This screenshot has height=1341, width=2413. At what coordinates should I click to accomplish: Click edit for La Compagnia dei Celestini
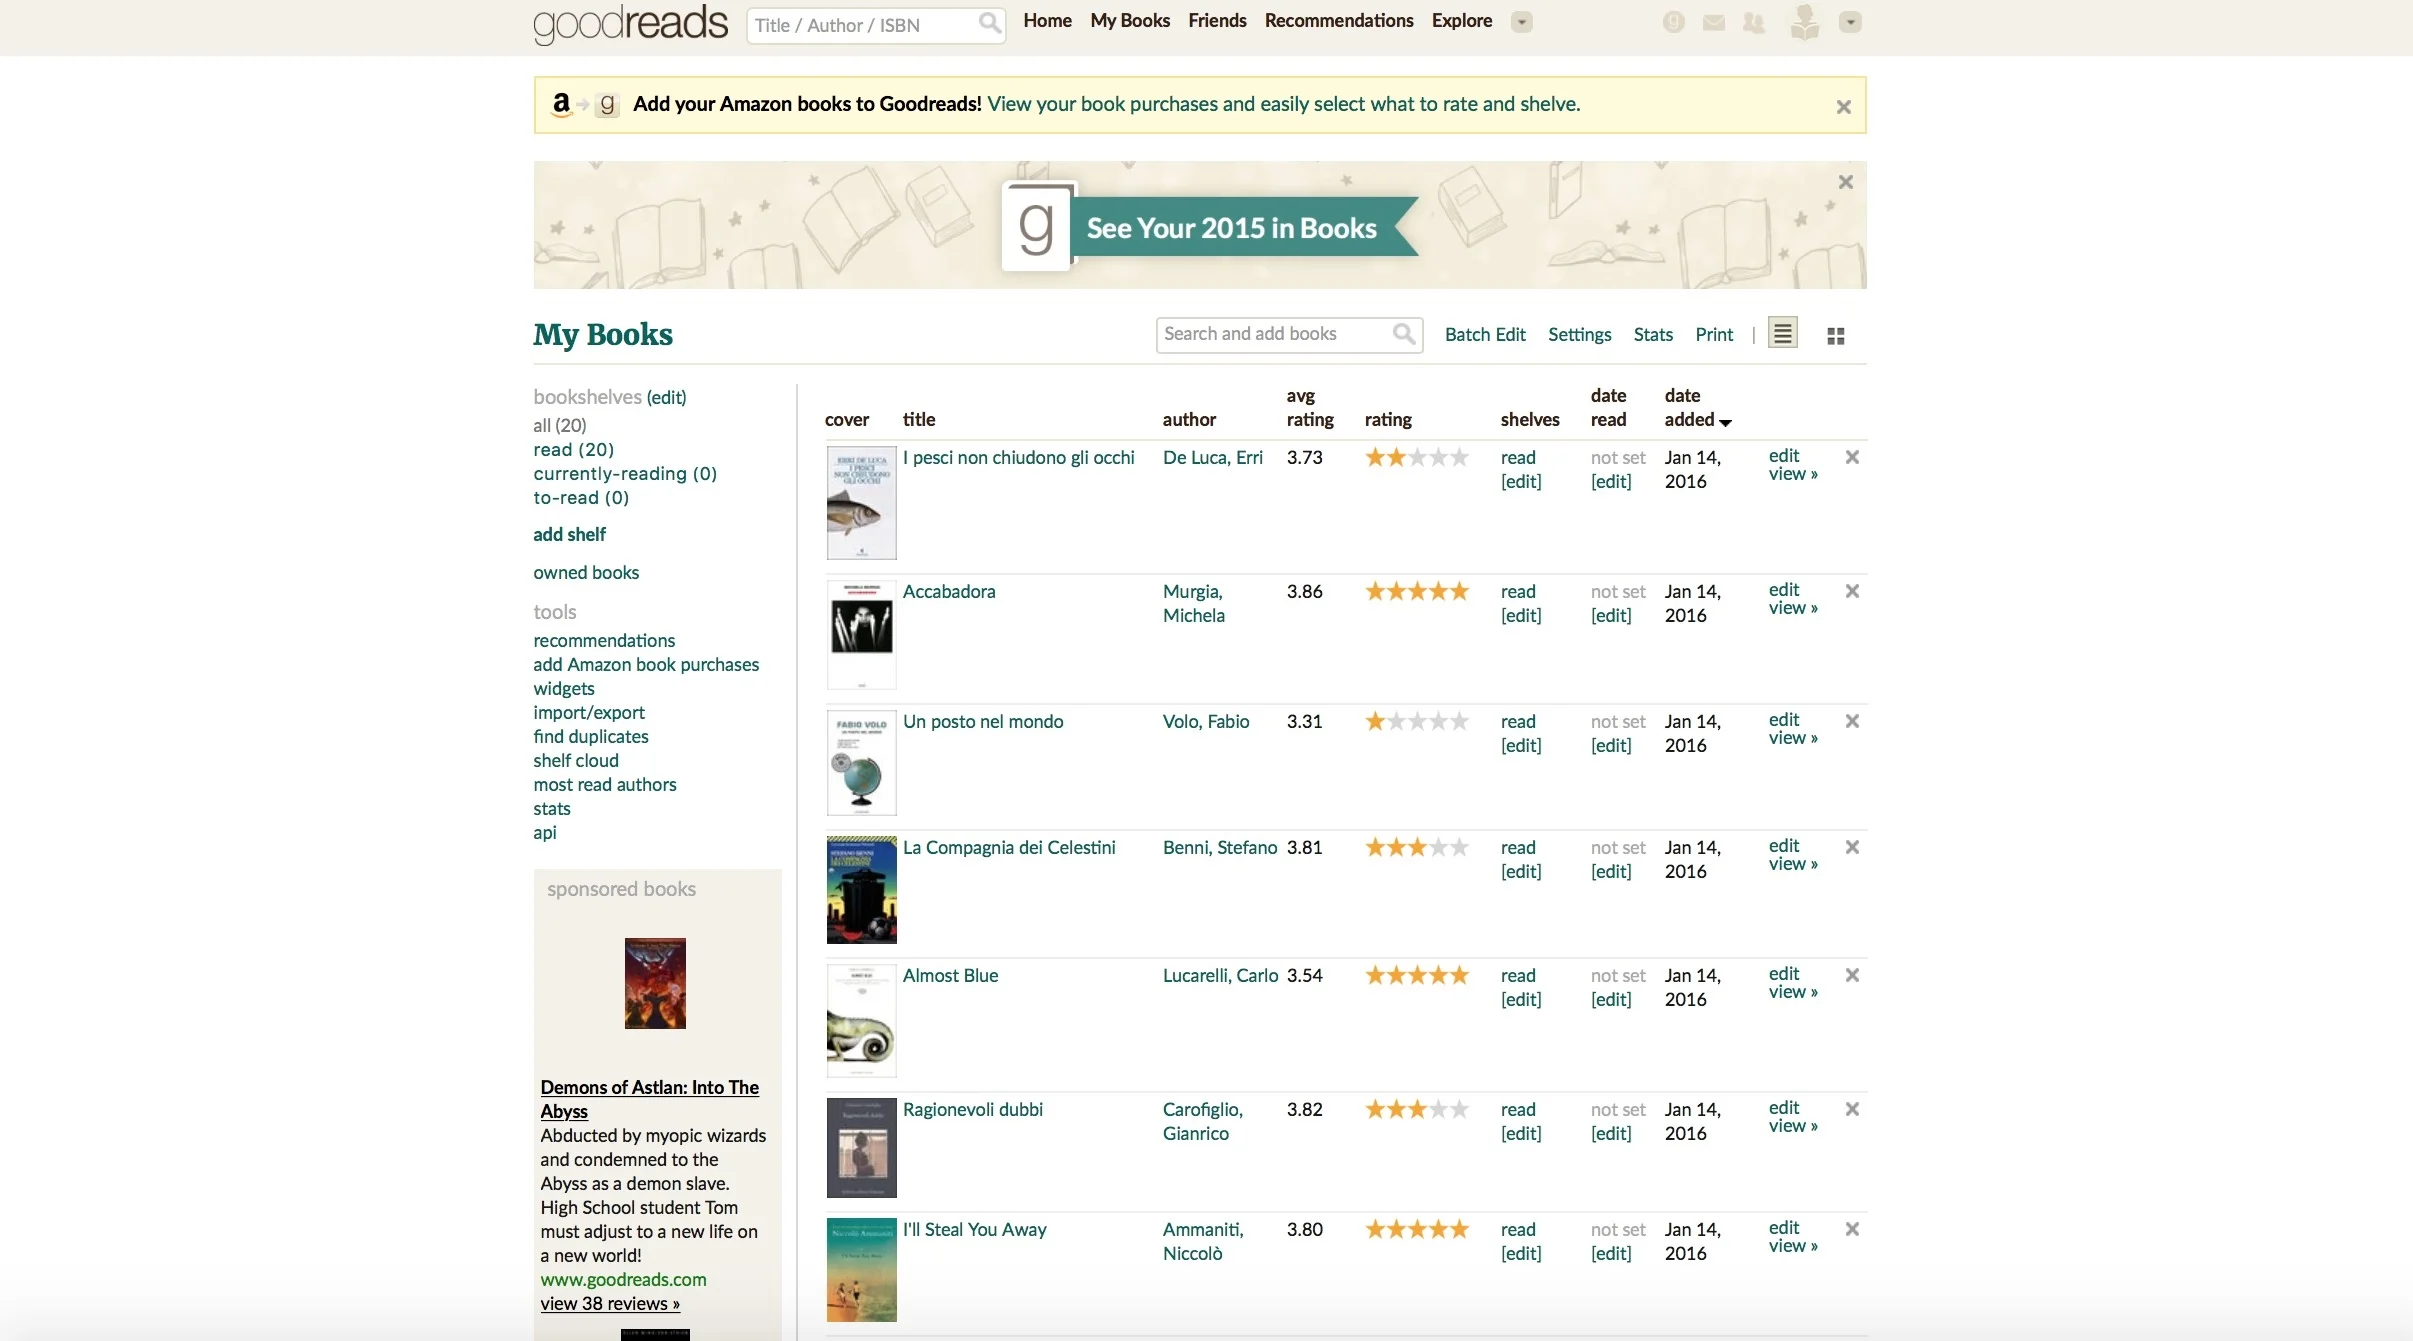coord(1784,846)
